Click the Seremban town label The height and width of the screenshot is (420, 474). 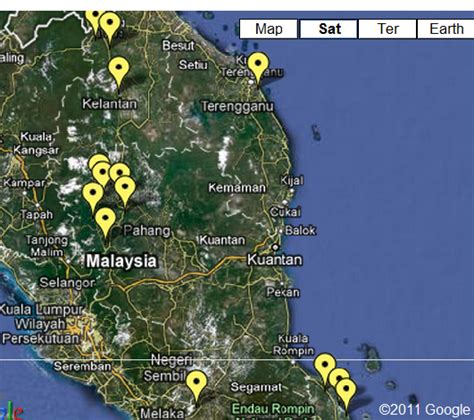(82, 366)
